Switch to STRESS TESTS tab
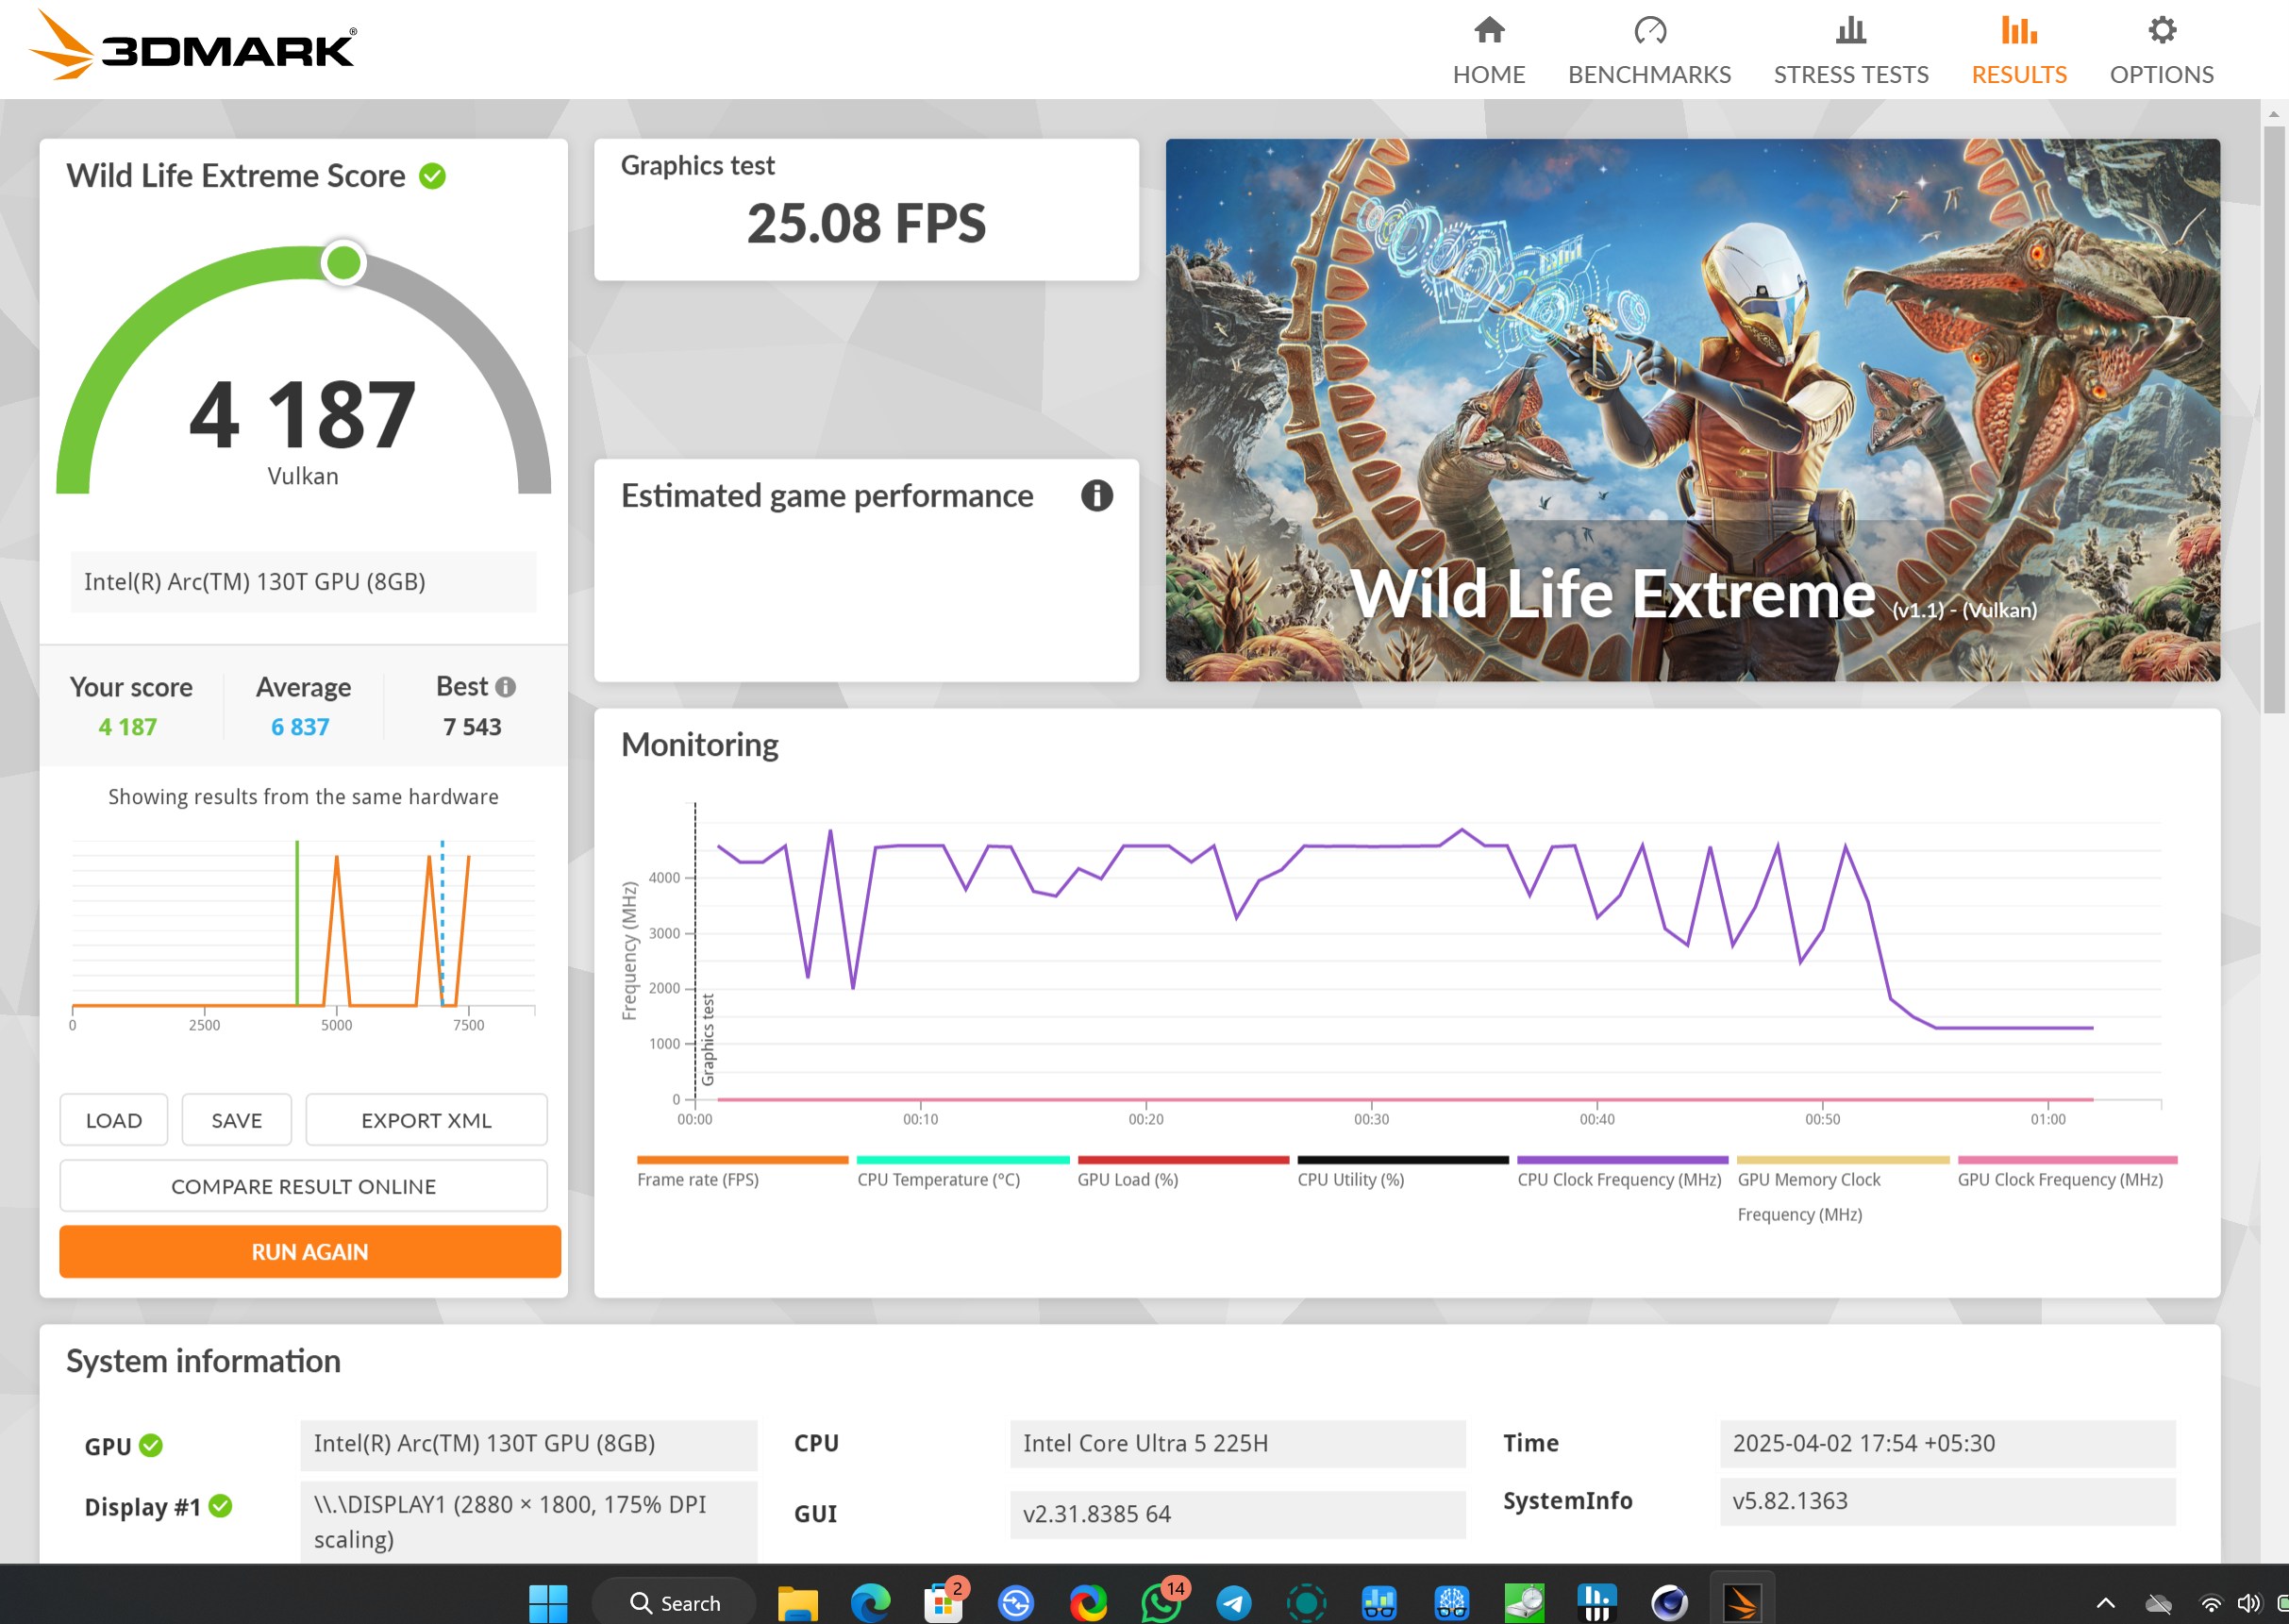 [1850, 50]
